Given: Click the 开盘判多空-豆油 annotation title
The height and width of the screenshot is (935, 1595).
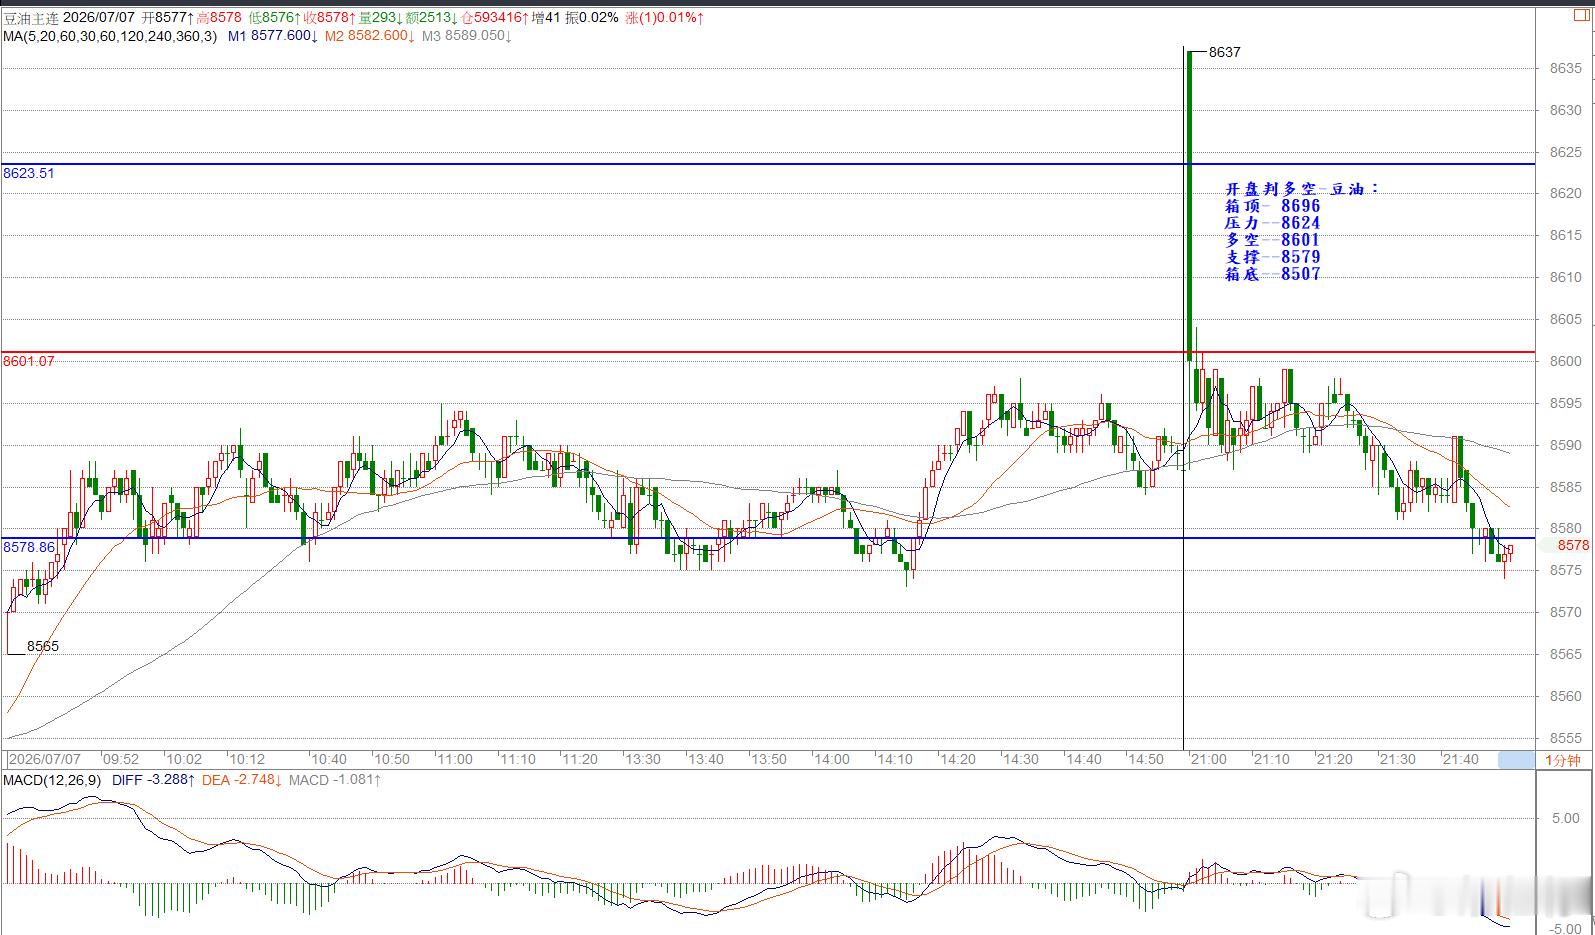Looking at the screenshot, I should pos(1301,188).
